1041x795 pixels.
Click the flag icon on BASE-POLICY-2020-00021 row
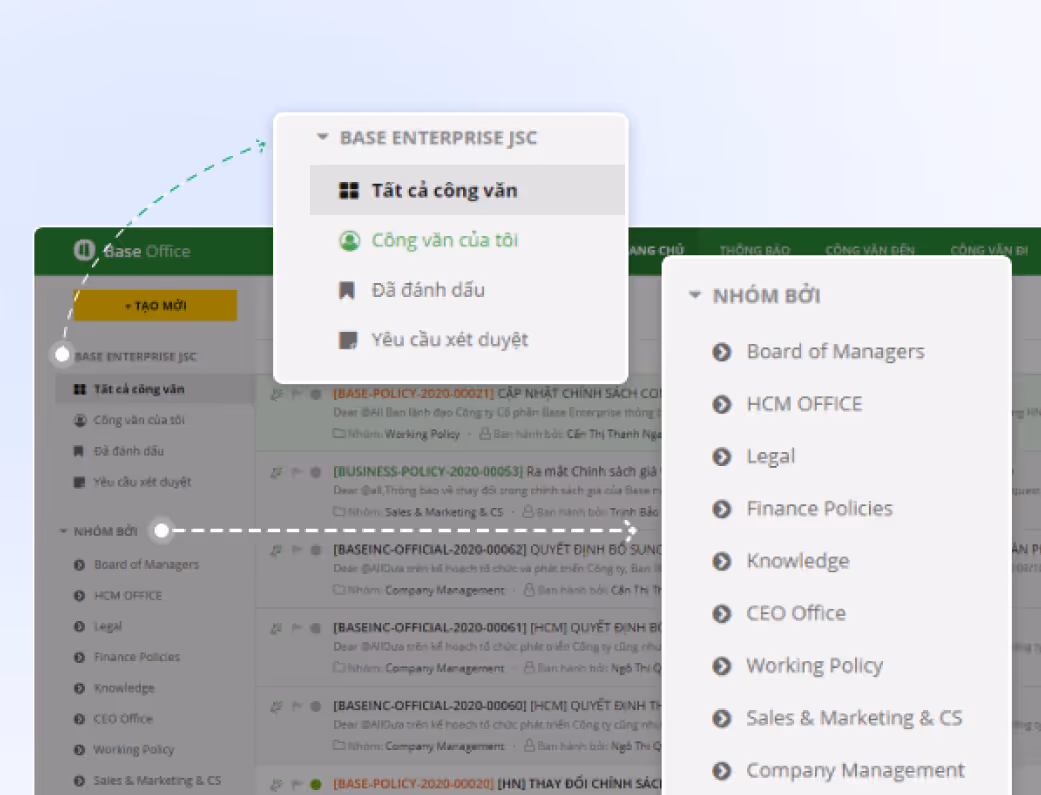click(297, 395)
